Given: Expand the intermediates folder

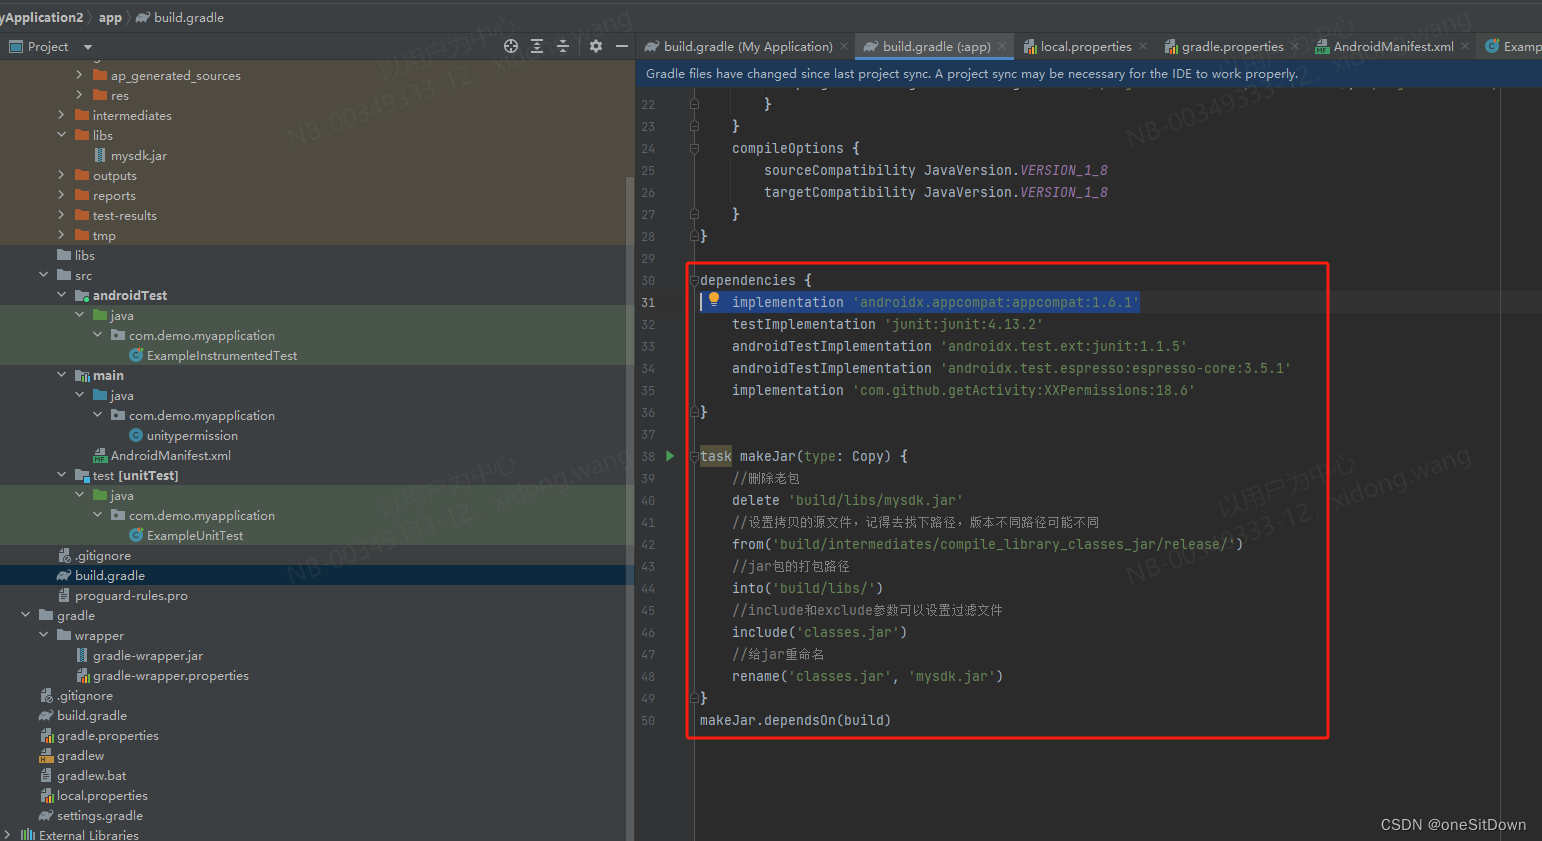Looking at the screenshot, I should click(x=61, y=115).
